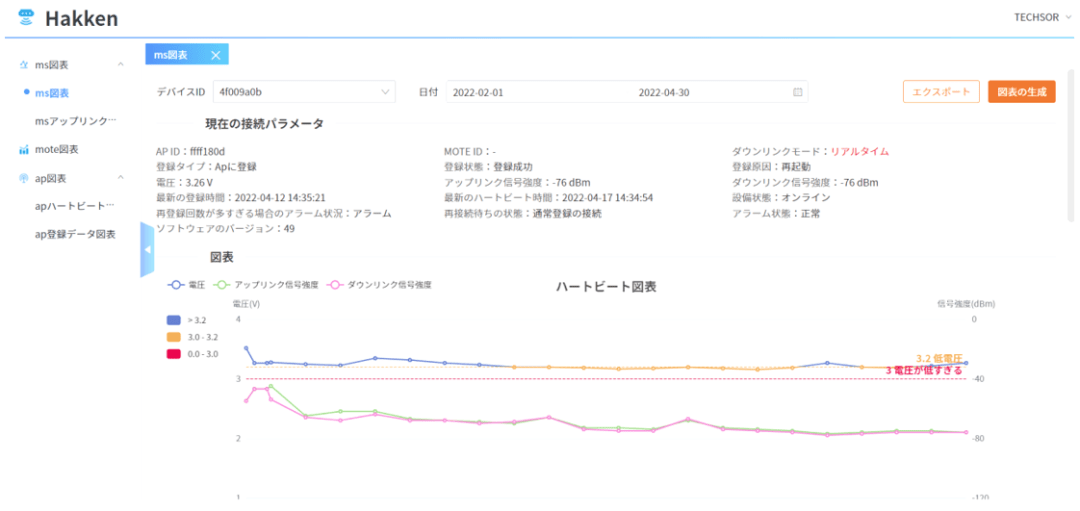The image size is (1080, 511).
Task: Click the Hakken logo icon
Action: point(26,17)
